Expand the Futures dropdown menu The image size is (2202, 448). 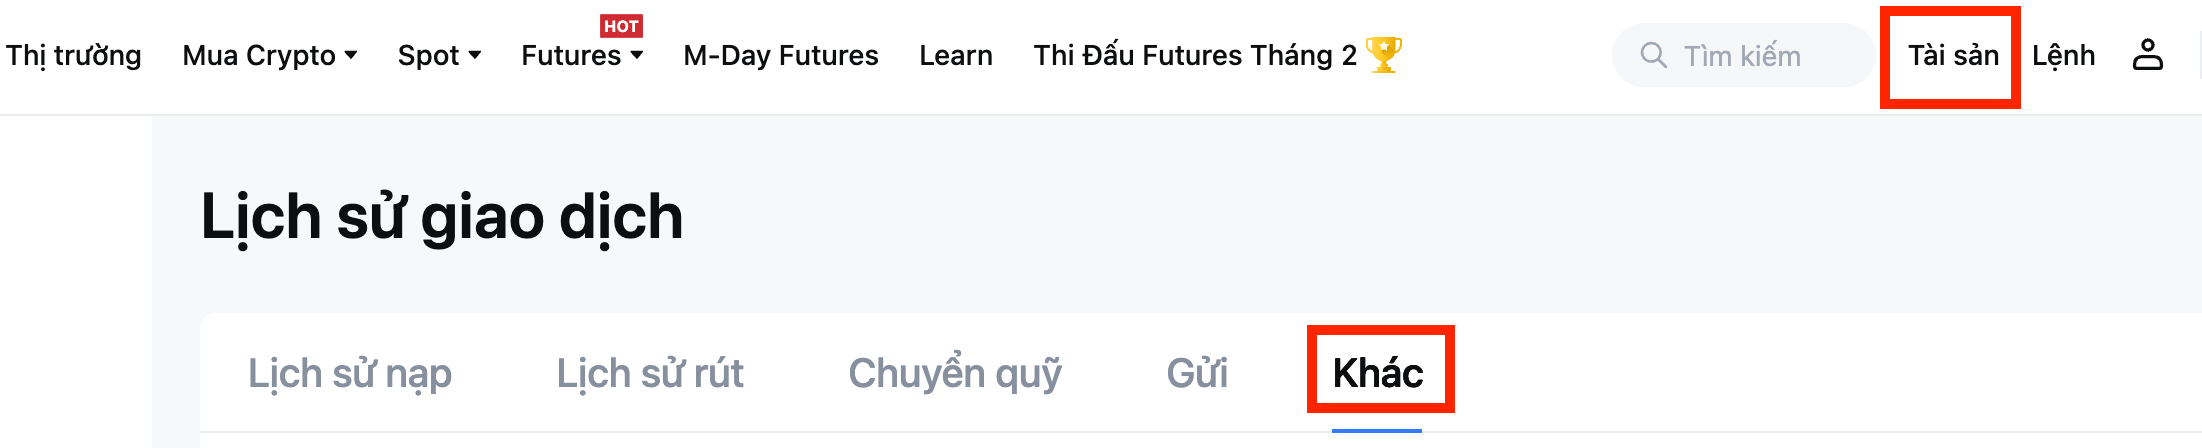coord(582,56)
